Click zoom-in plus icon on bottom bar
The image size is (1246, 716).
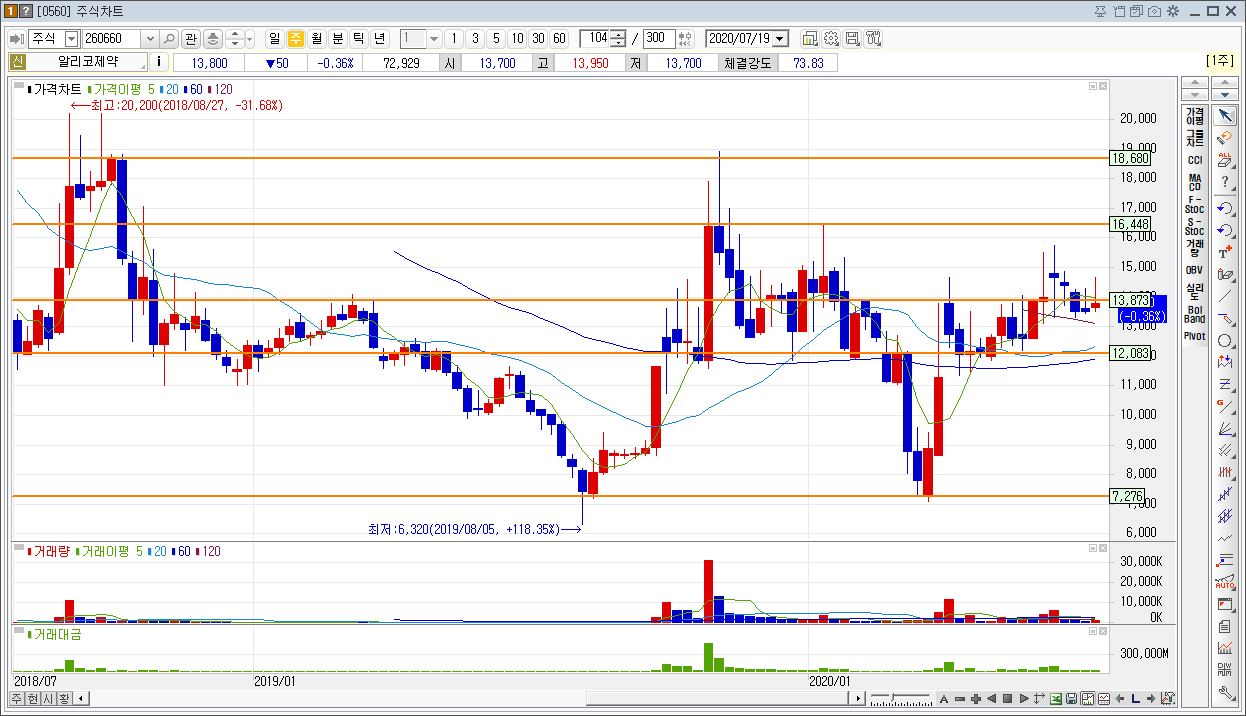(x=976, y=698)
